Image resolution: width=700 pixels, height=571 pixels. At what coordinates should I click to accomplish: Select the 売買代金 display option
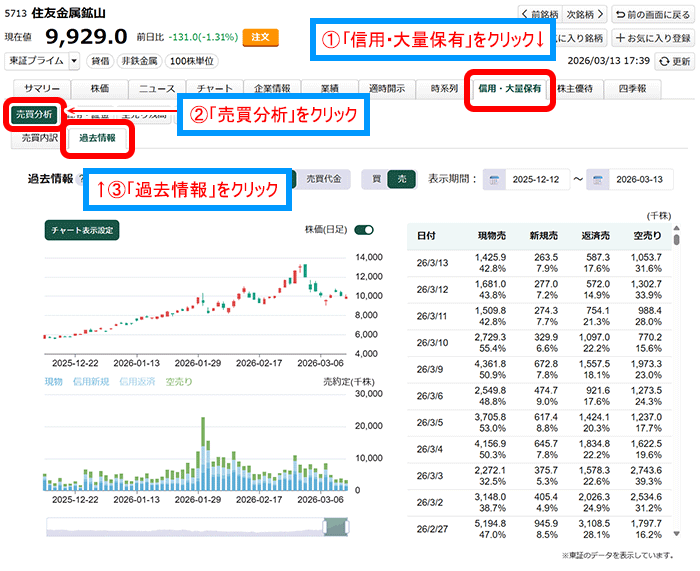(323, 179)
